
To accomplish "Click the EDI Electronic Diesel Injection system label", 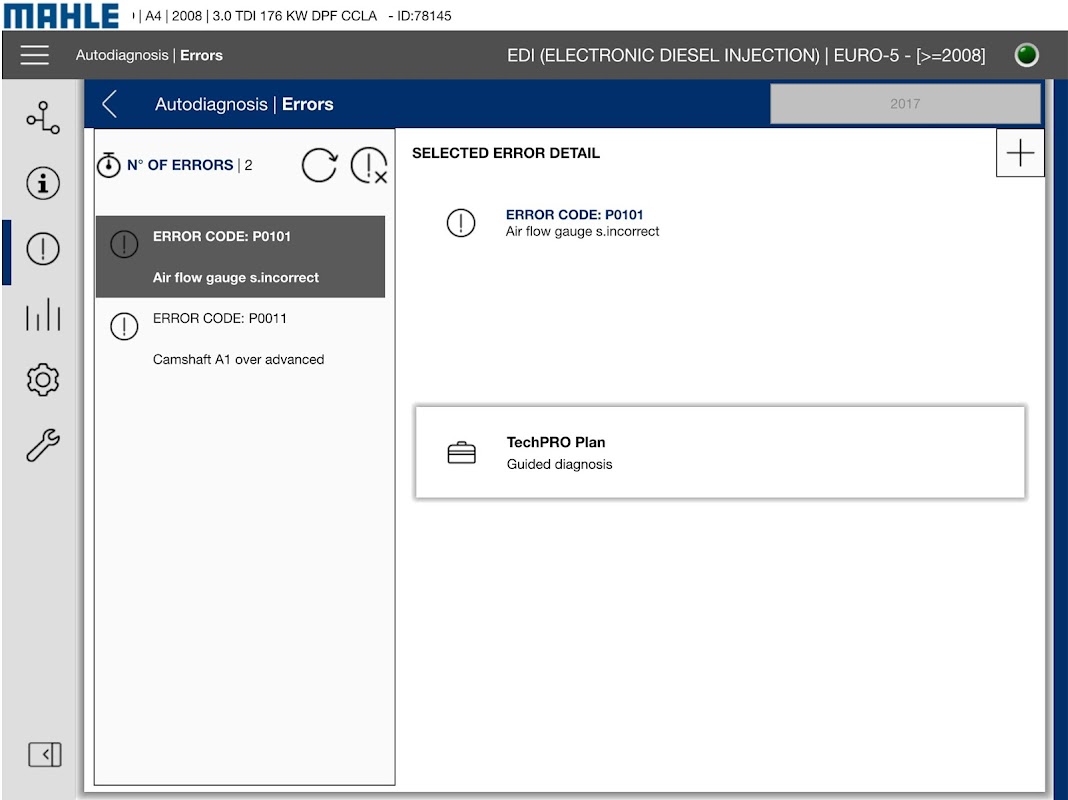I will pos(746,55).
